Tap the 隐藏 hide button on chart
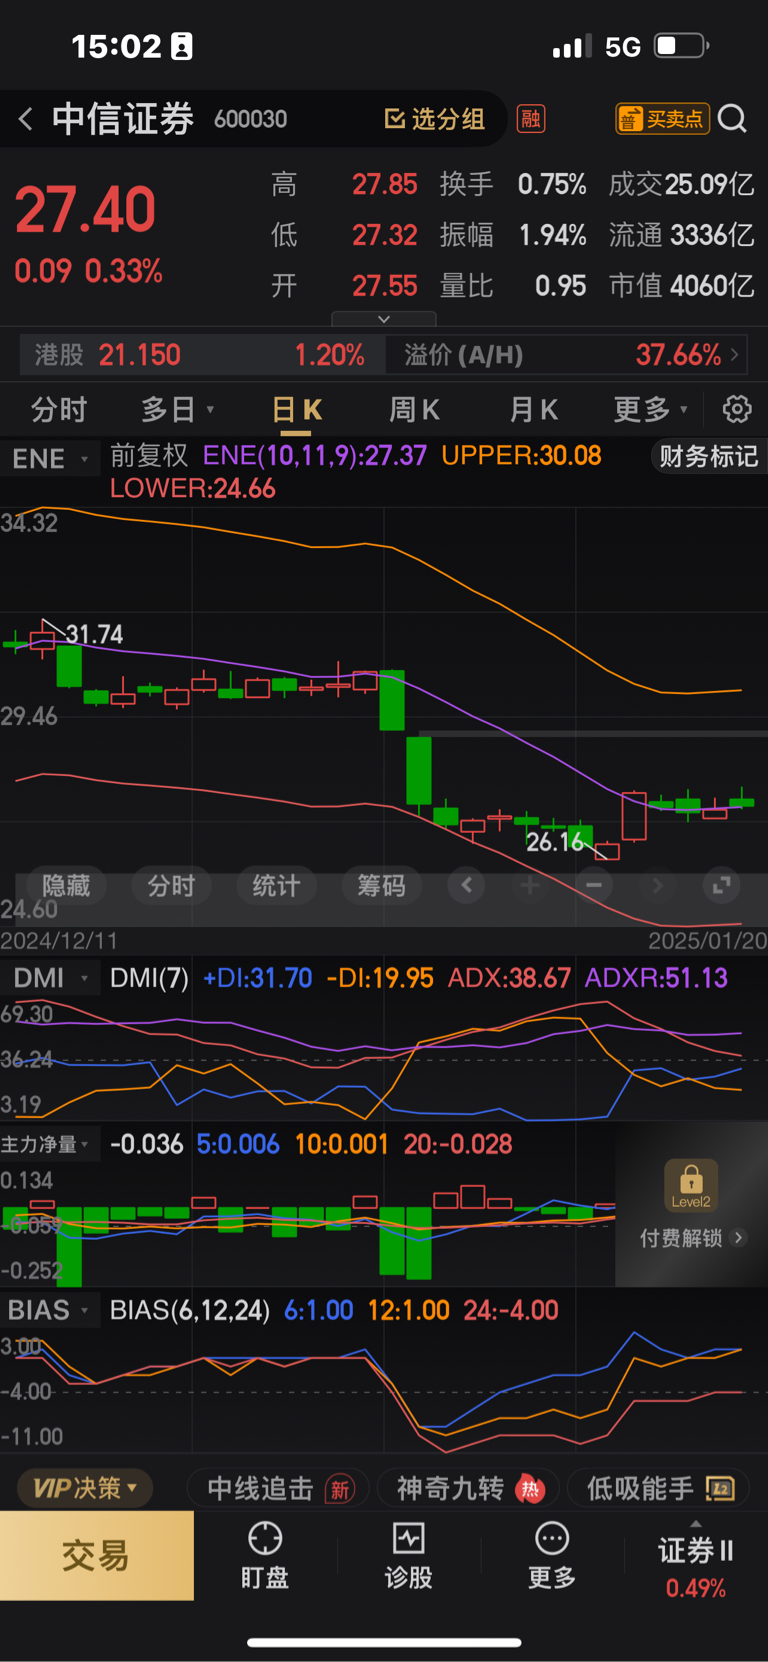This screenshot has width=768, height=1662. click(x=66, y=886)
